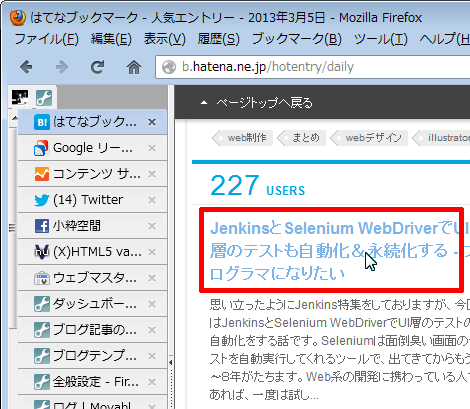Image resolution: width=470 pixels, height=409 pixels.
Task: Click the tab sidebar scroll-up arrow
Action: (14, 118)
